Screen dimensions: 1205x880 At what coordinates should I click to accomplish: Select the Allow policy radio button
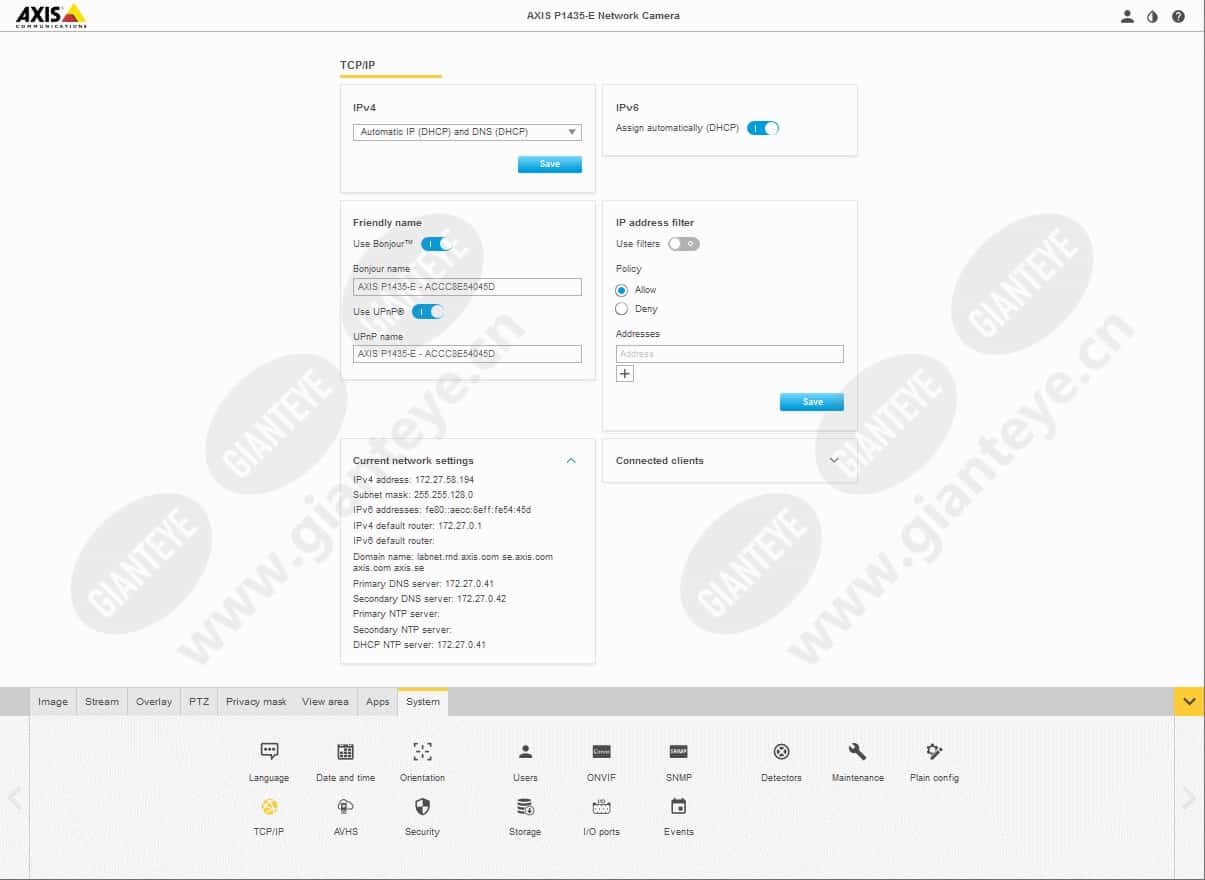tap(622, 290)
